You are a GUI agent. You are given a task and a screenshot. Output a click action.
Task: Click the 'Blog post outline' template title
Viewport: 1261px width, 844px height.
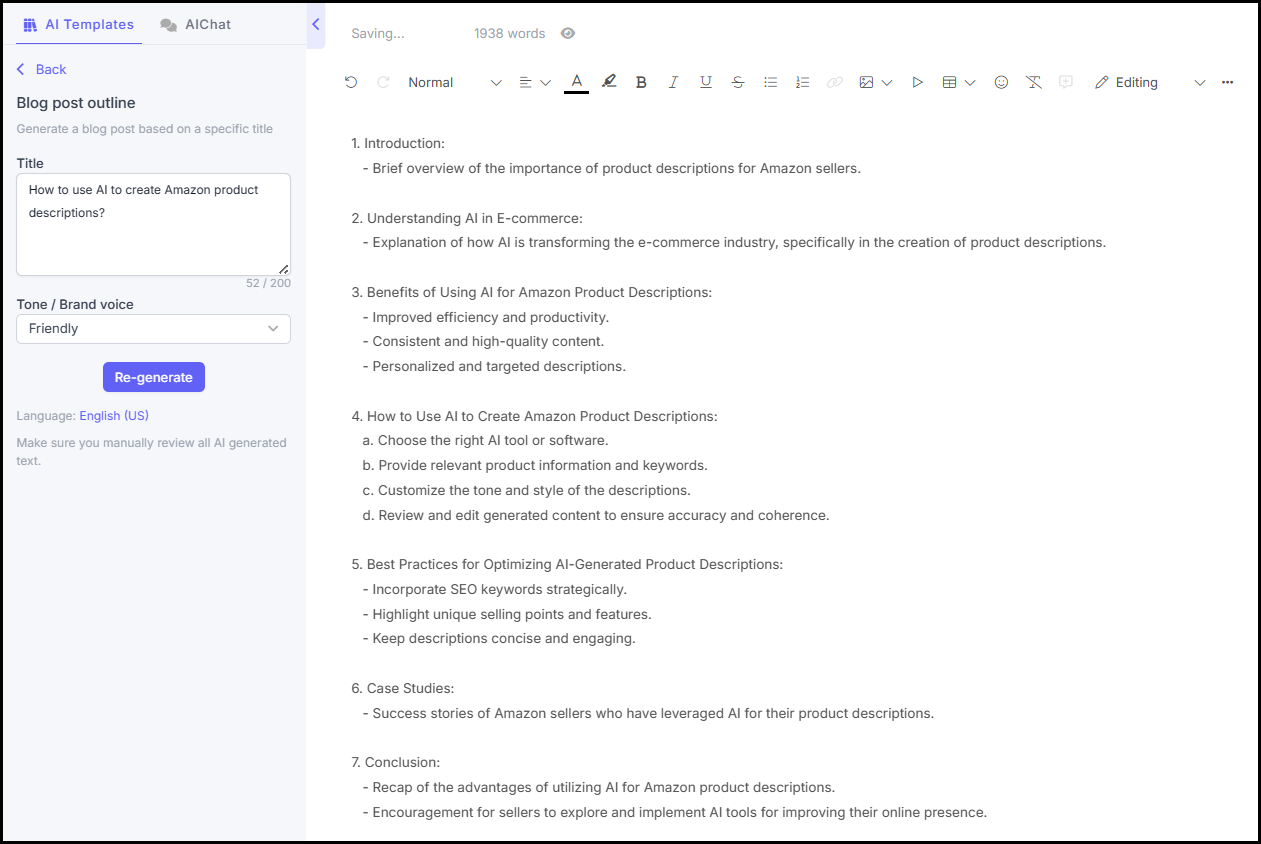tap(76, 103)
